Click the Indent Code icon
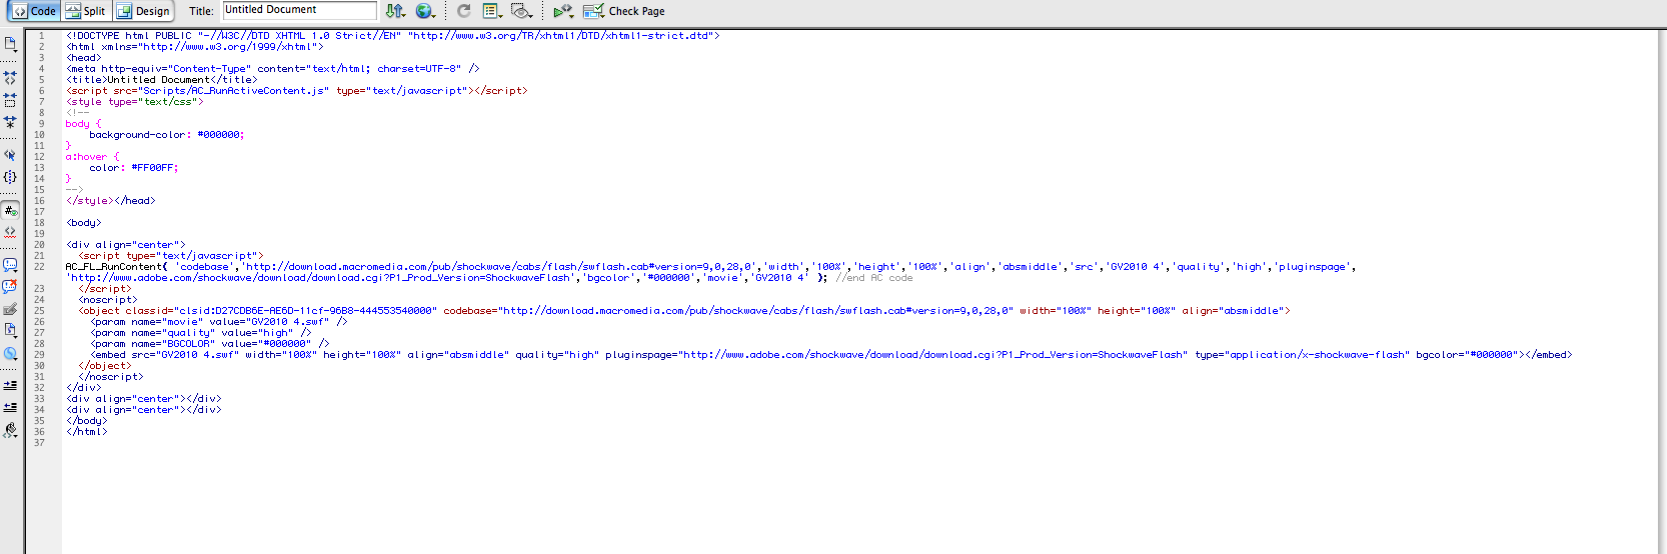The width and height of the screenshot is (1667, 554). (x=10, y=385)
